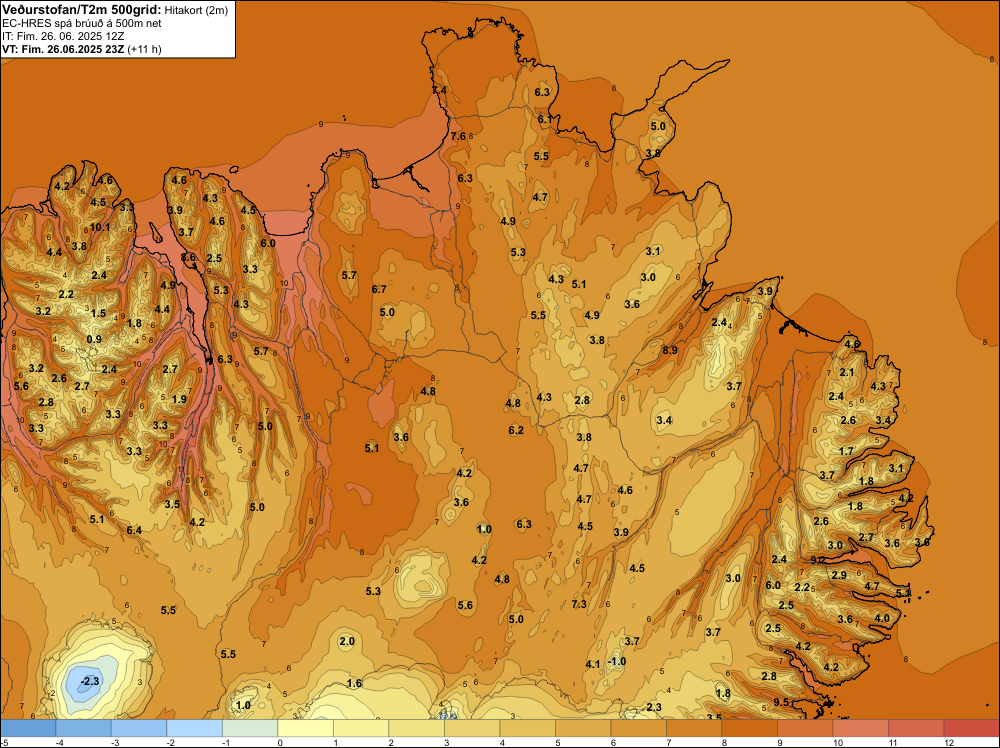Click the temperature value "2.9"

tap(839, 575)
